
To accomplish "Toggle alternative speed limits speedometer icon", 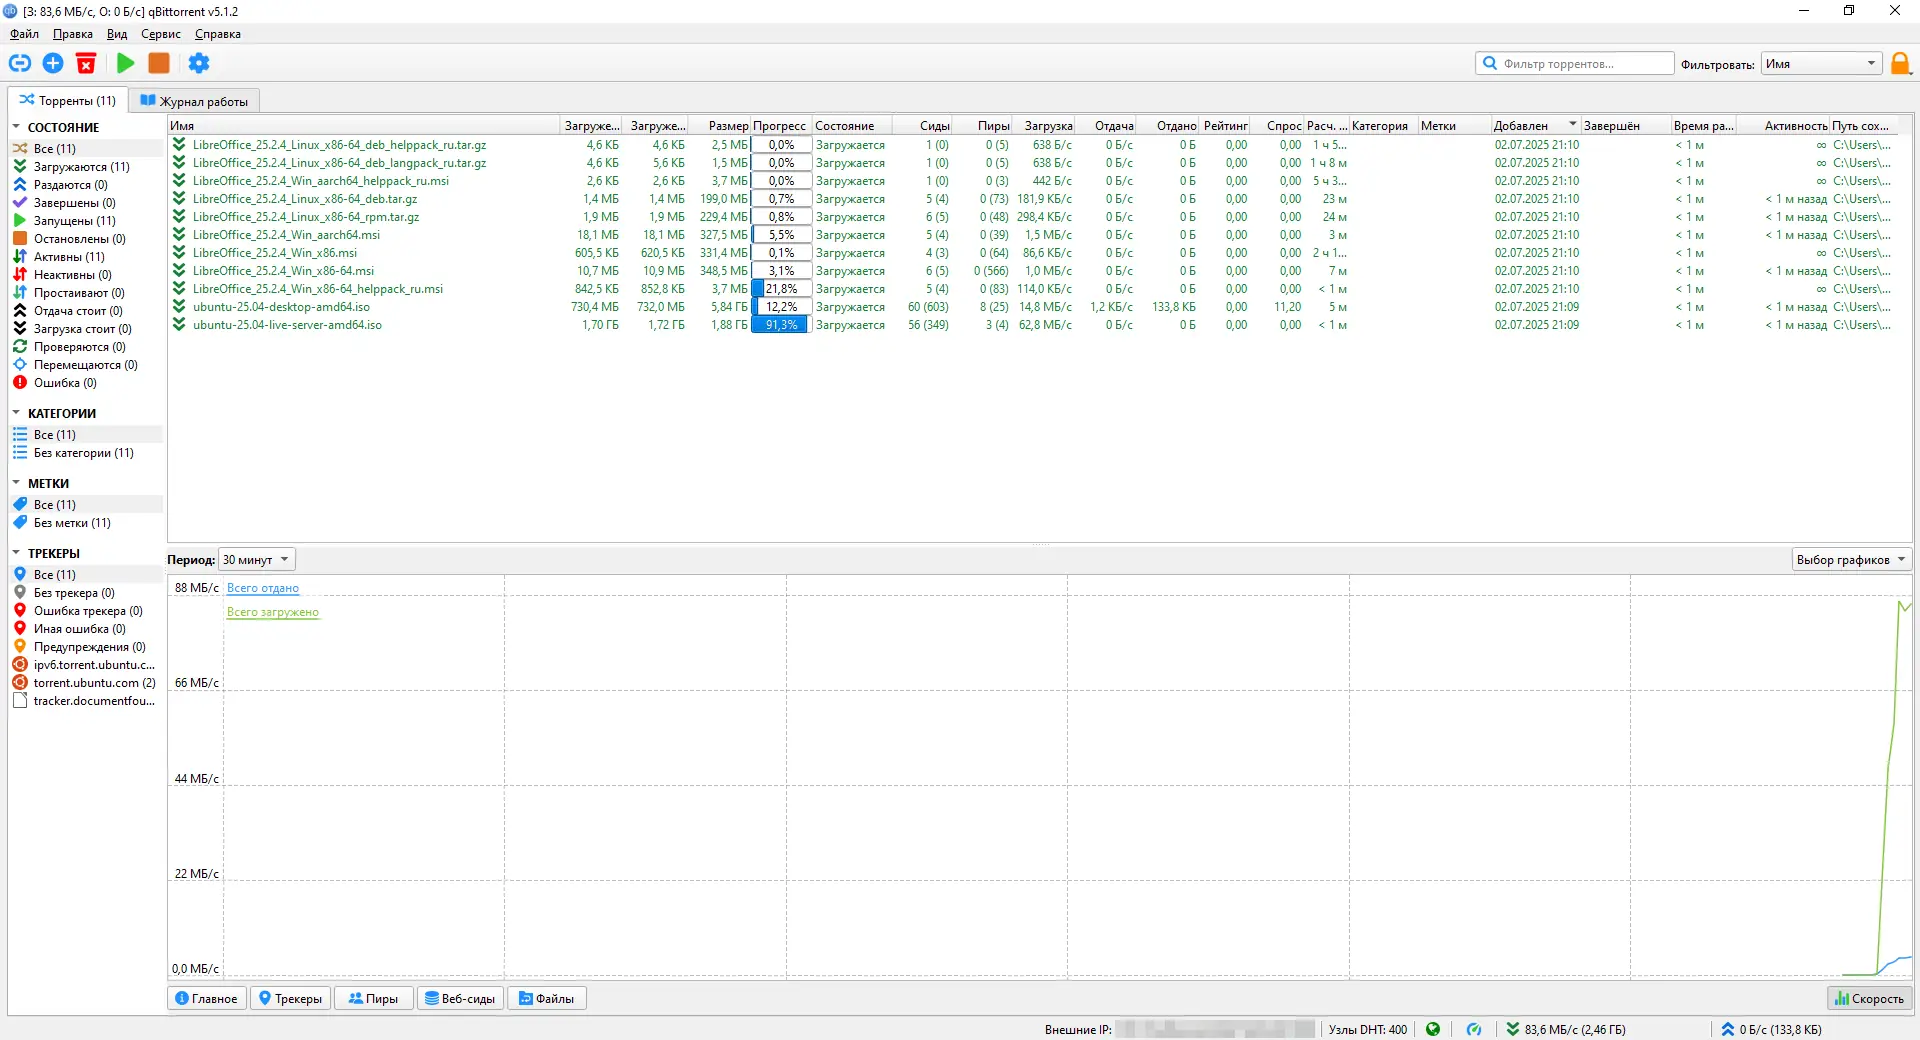I will pos(1474,1029).
